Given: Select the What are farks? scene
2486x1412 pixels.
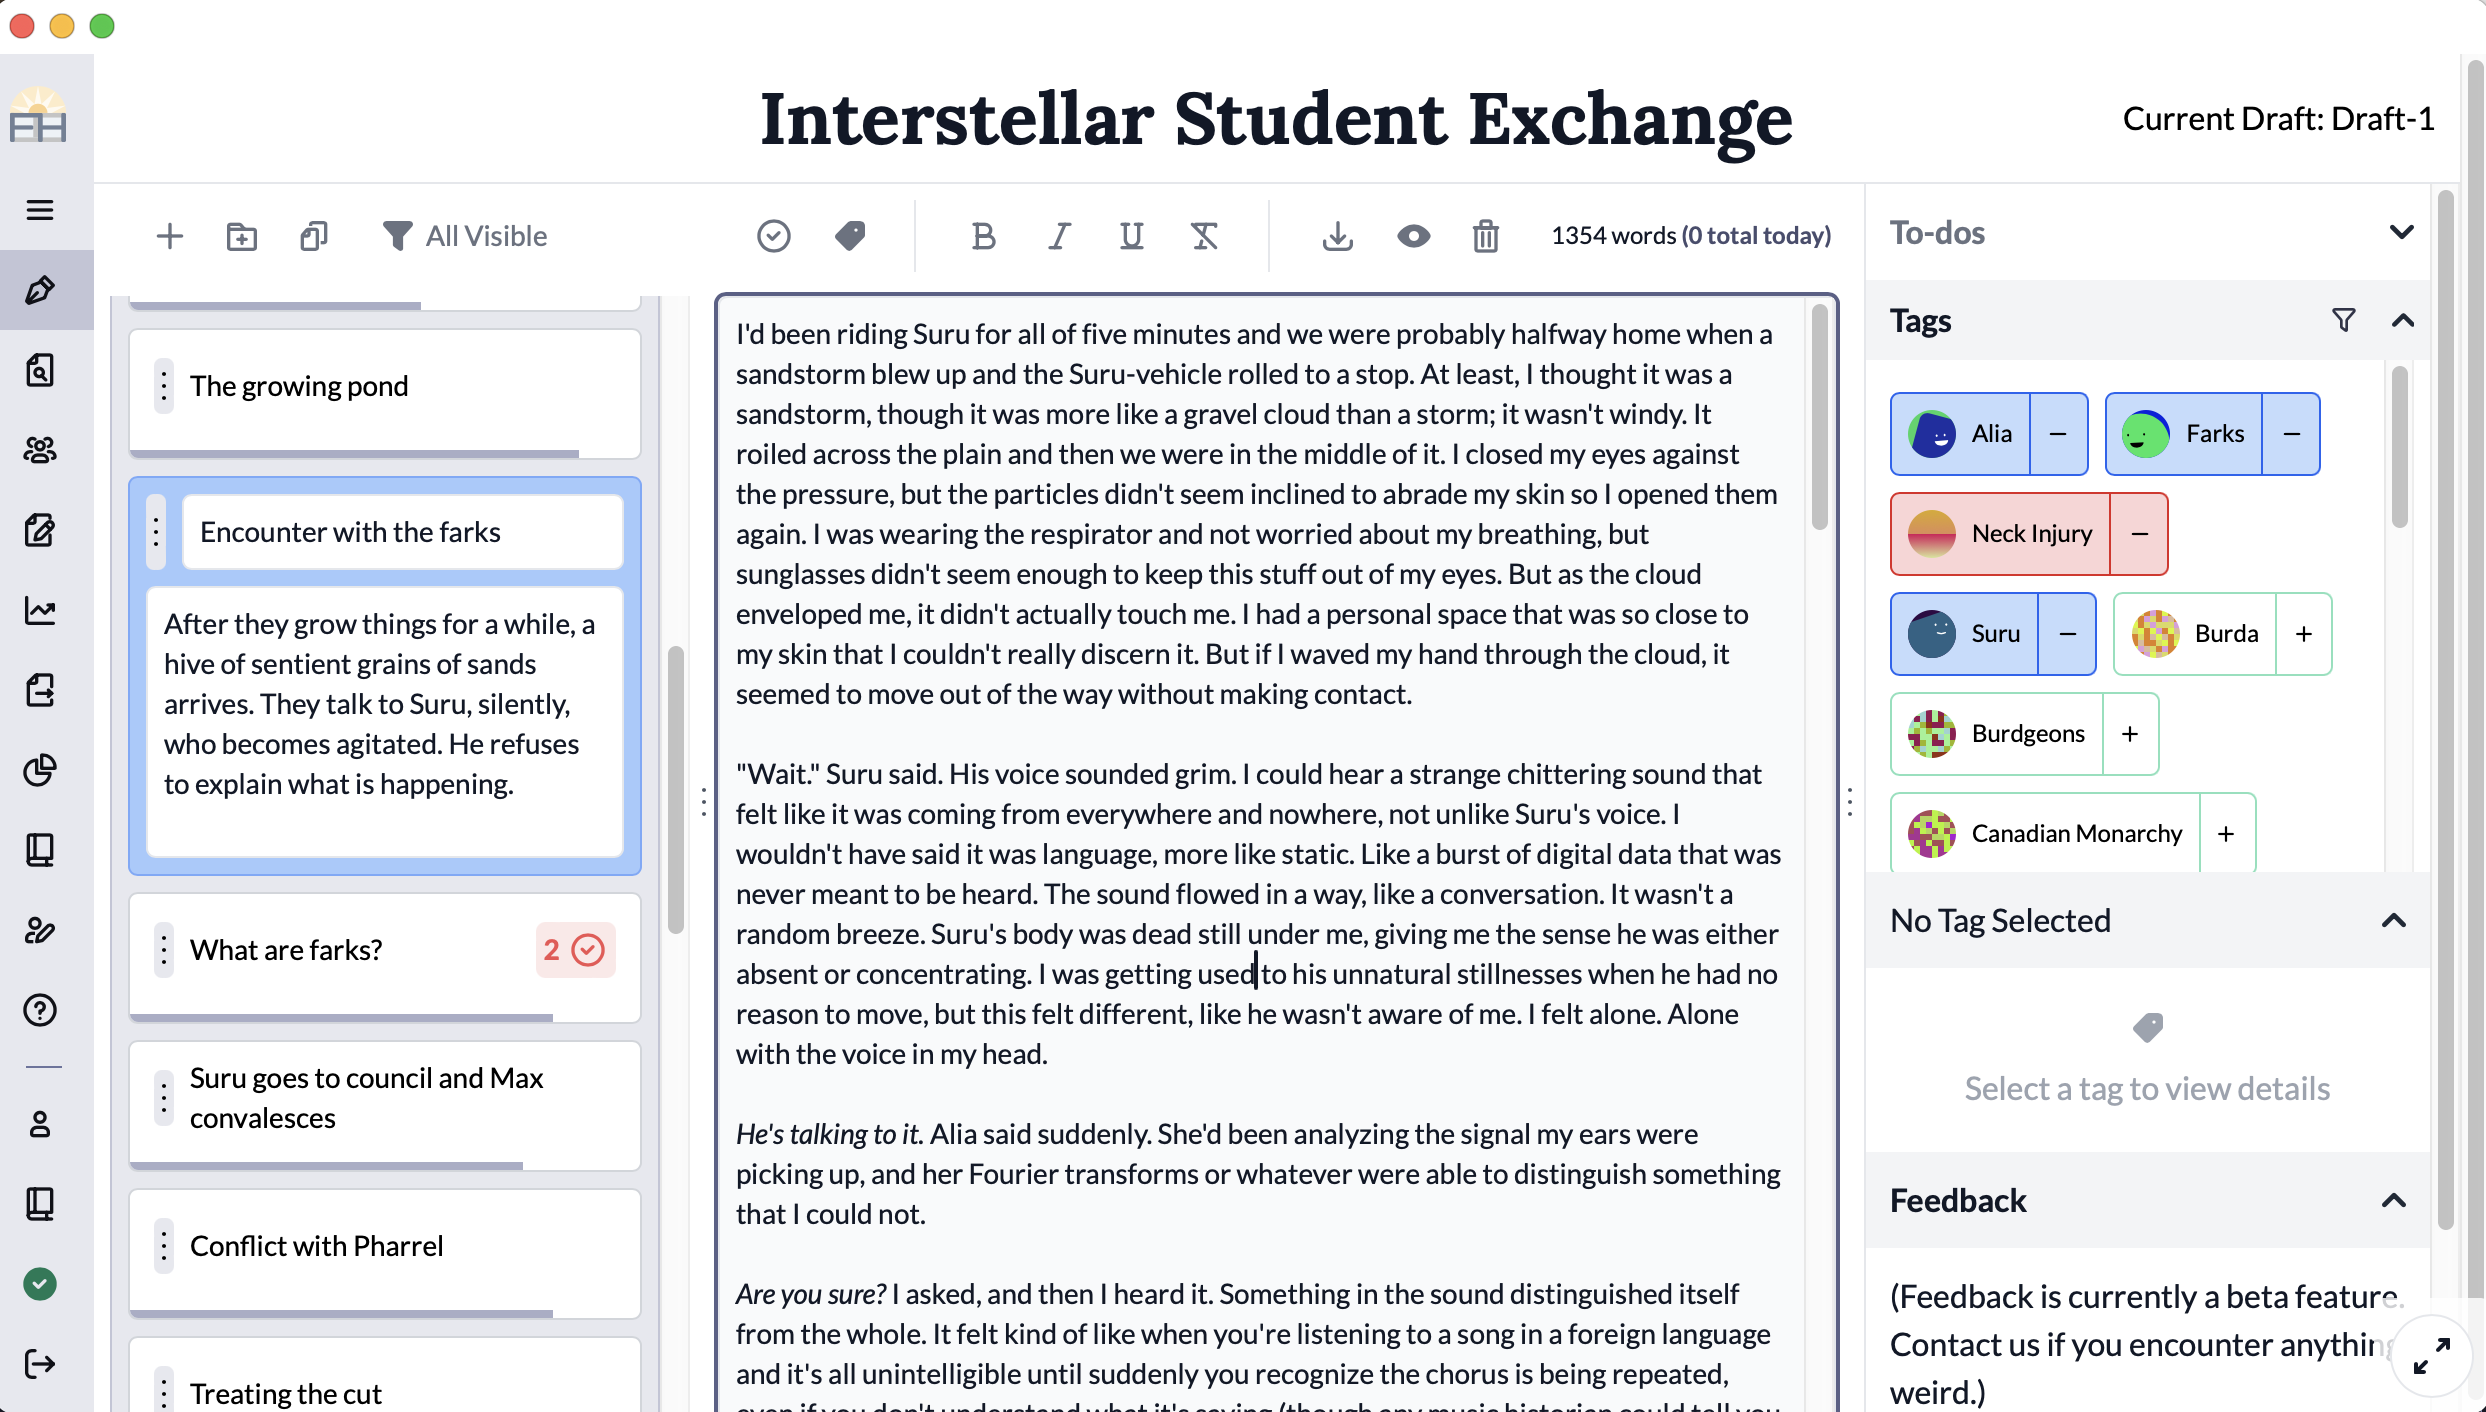Looking at the screenshot, I should point(384,956).
